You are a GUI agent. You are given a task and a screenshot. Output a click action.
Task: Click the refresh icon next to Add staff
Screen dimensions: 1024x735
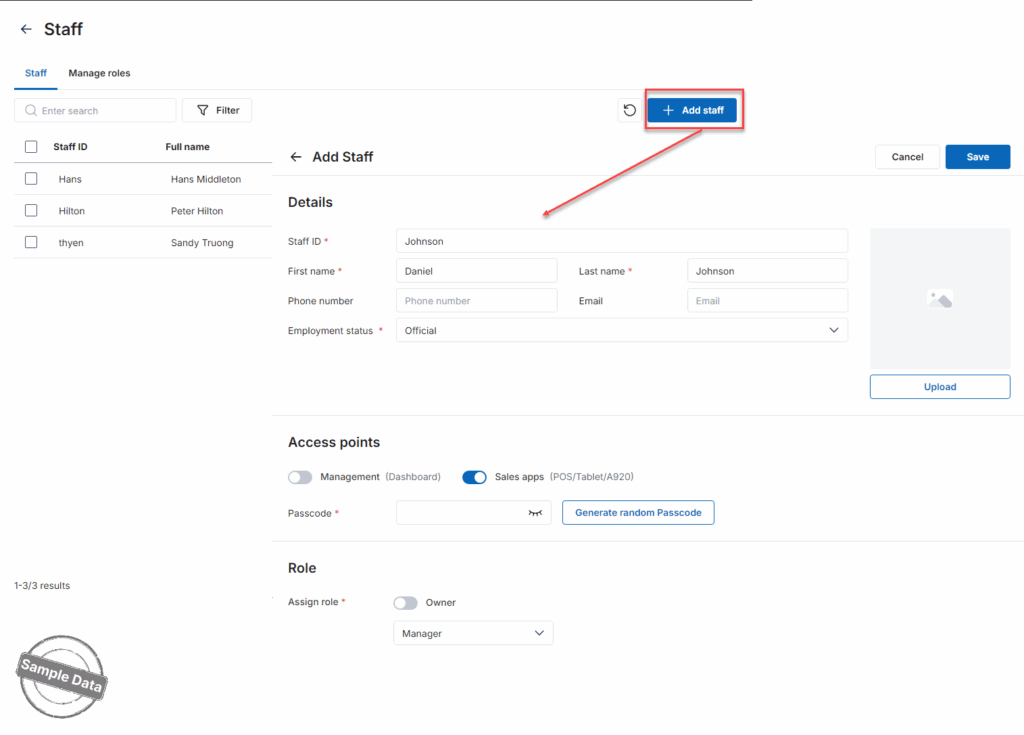coord(630,110)
